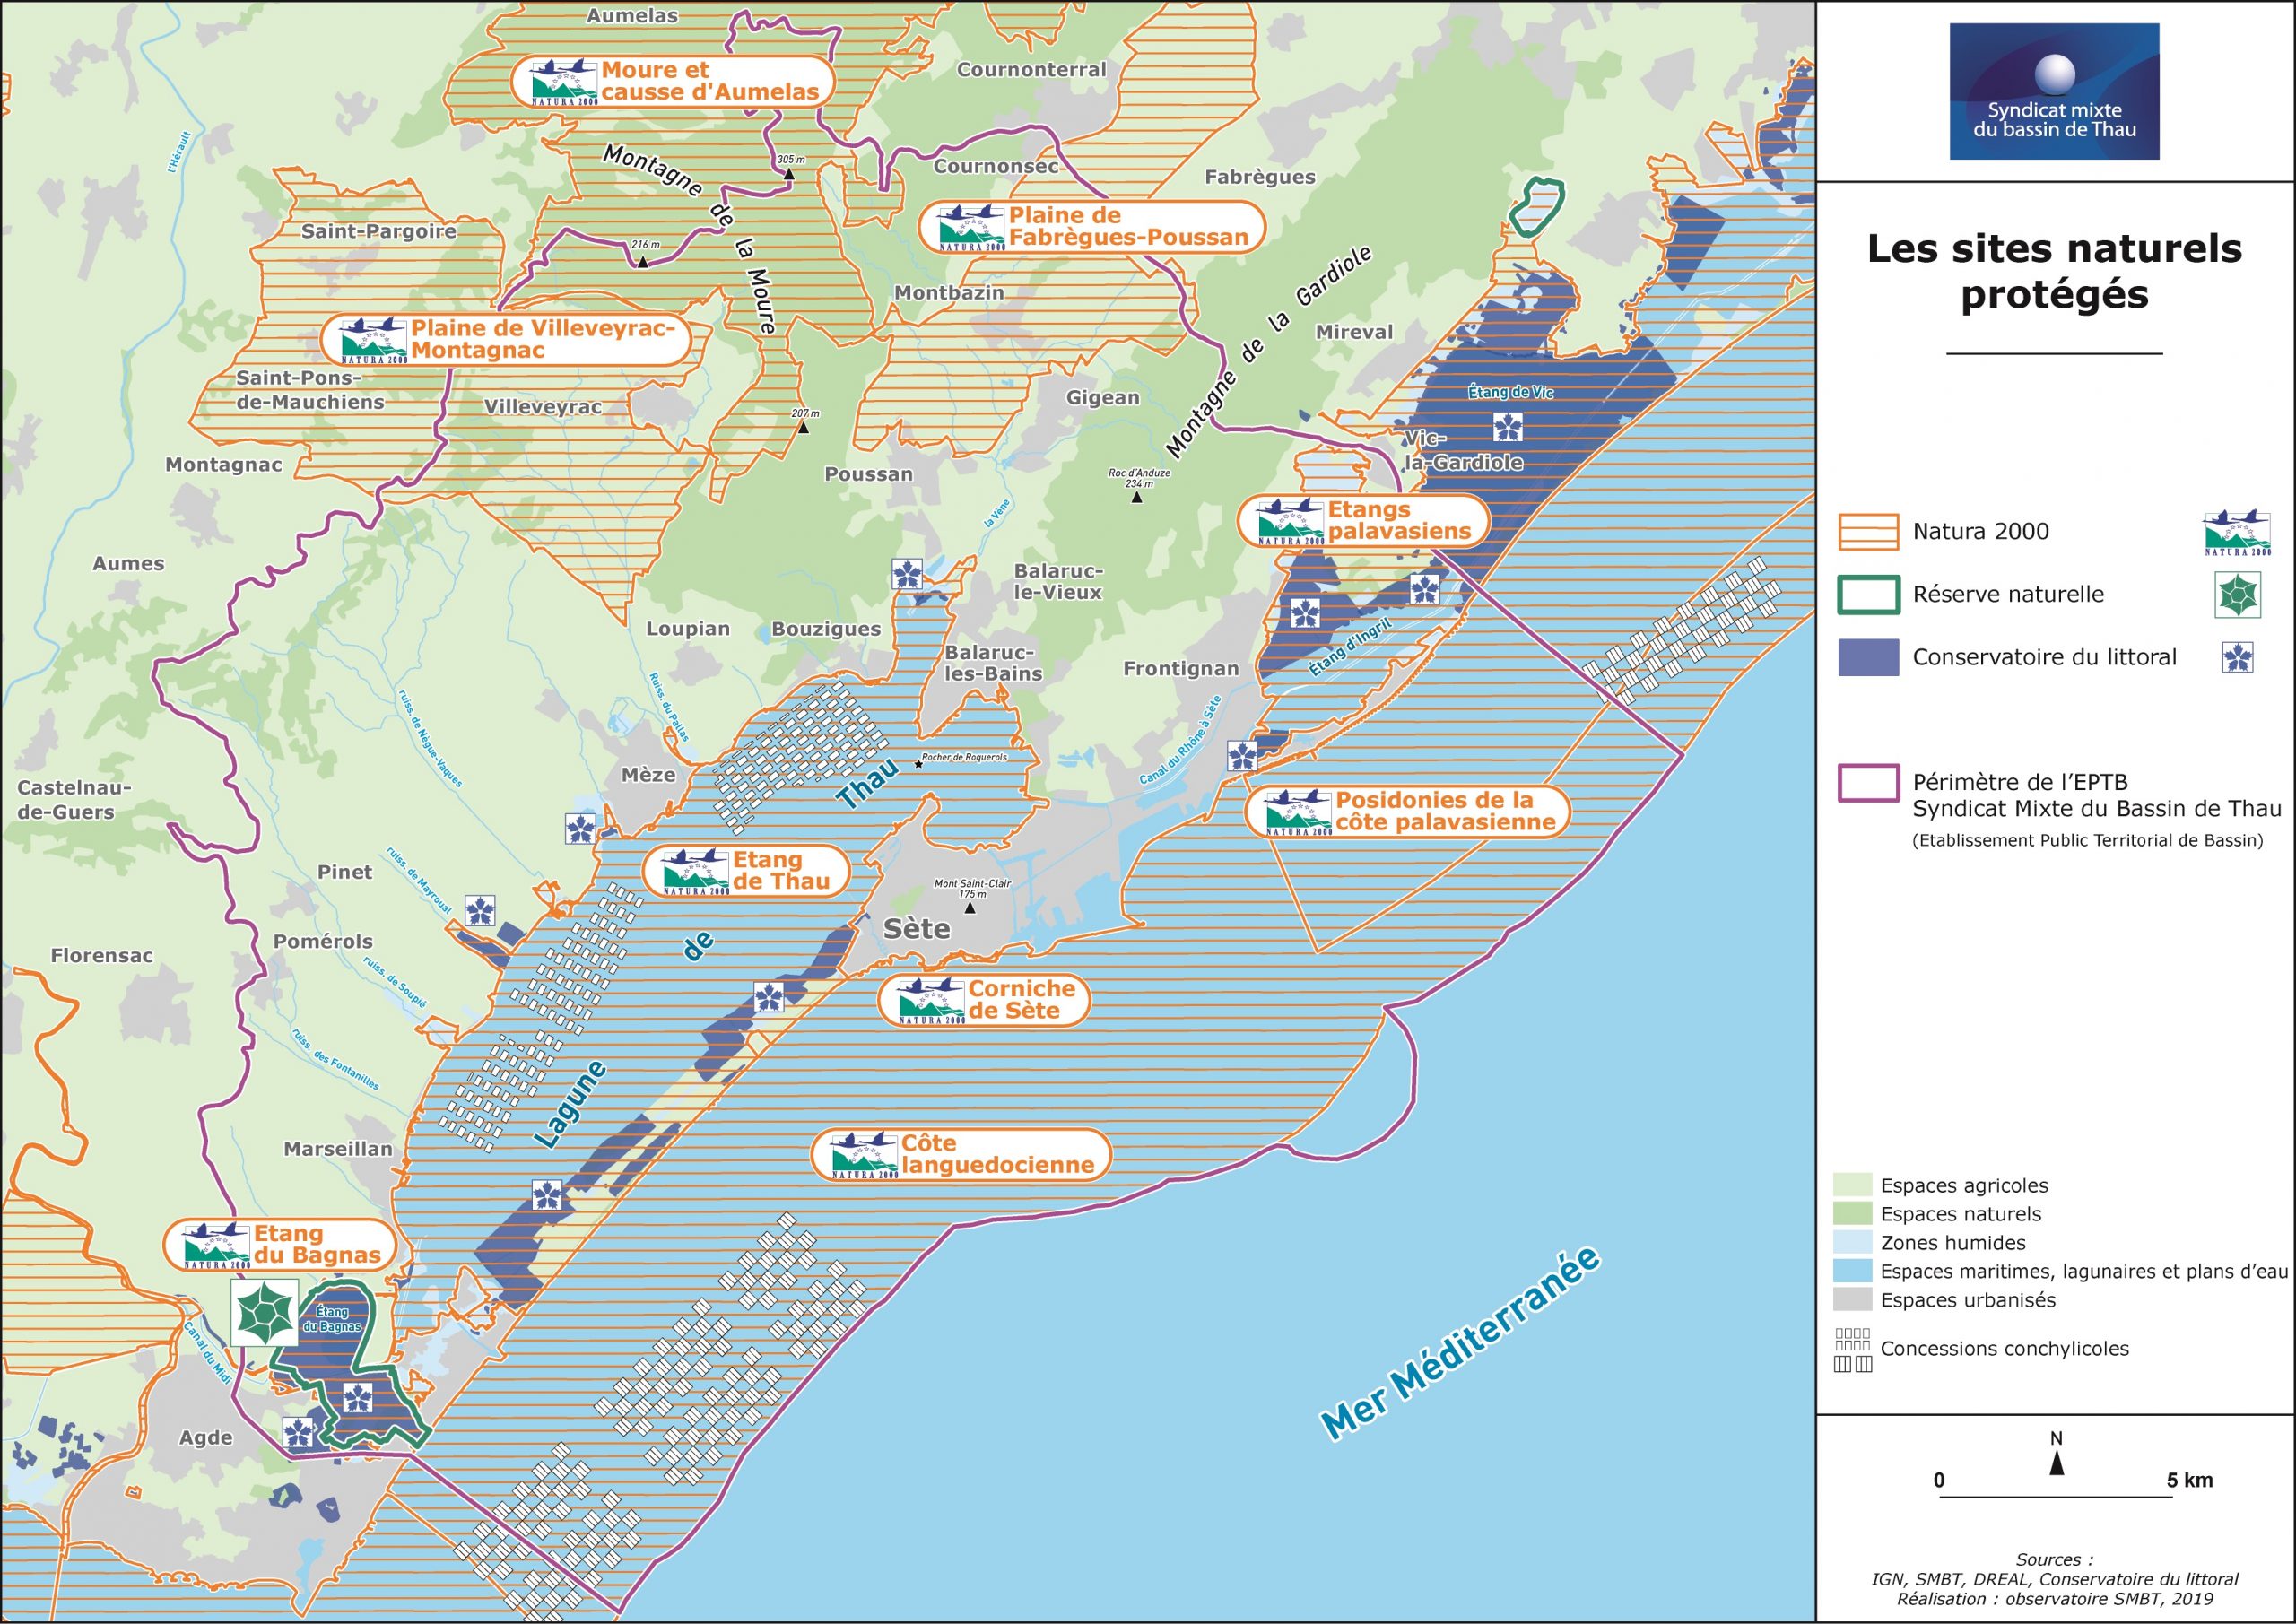The height and width of the screenshot is (1624, 2296).
Task: Click the Syndicat mixte du bassin de Thau logo
Action: tap(2054, 91)
